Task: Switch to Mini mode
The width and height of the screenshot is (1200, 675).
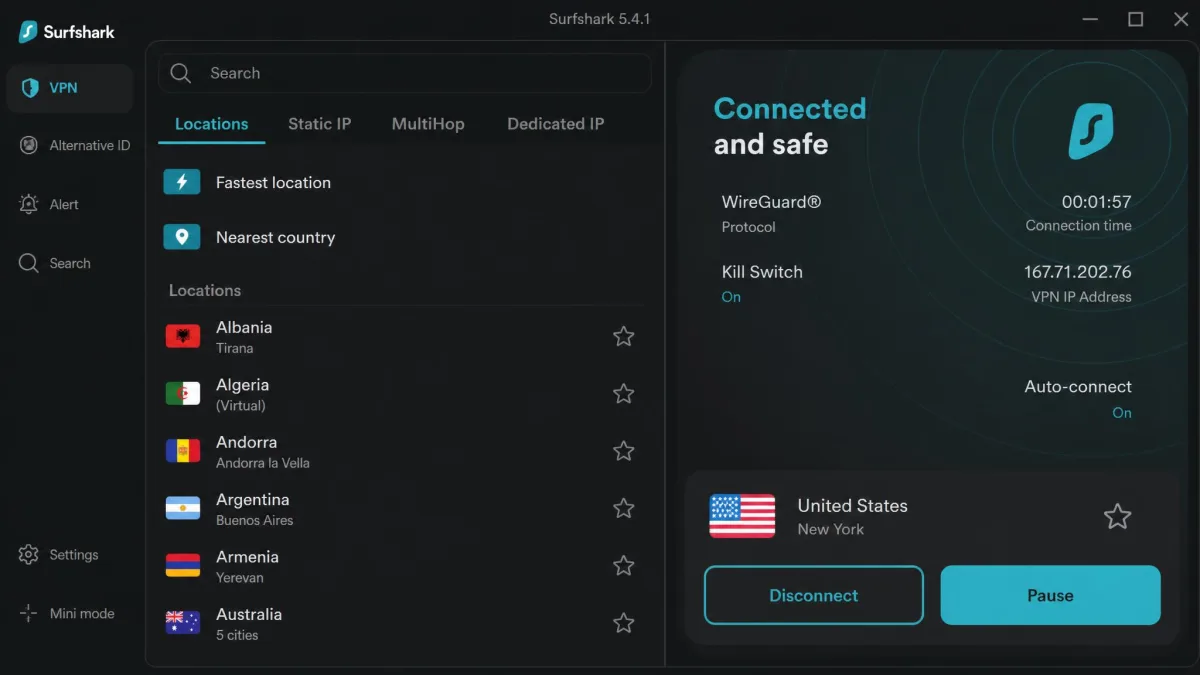Action: pyautogui.click(x=67, y=614)
